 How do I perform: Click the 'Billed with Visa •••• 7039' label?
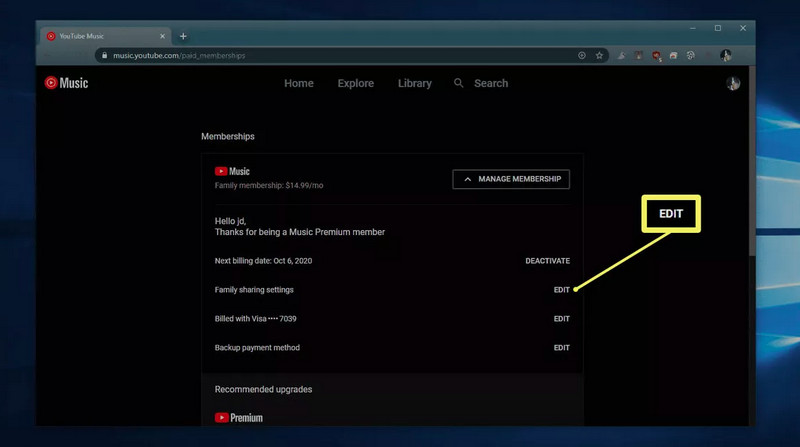click(255, 319)
